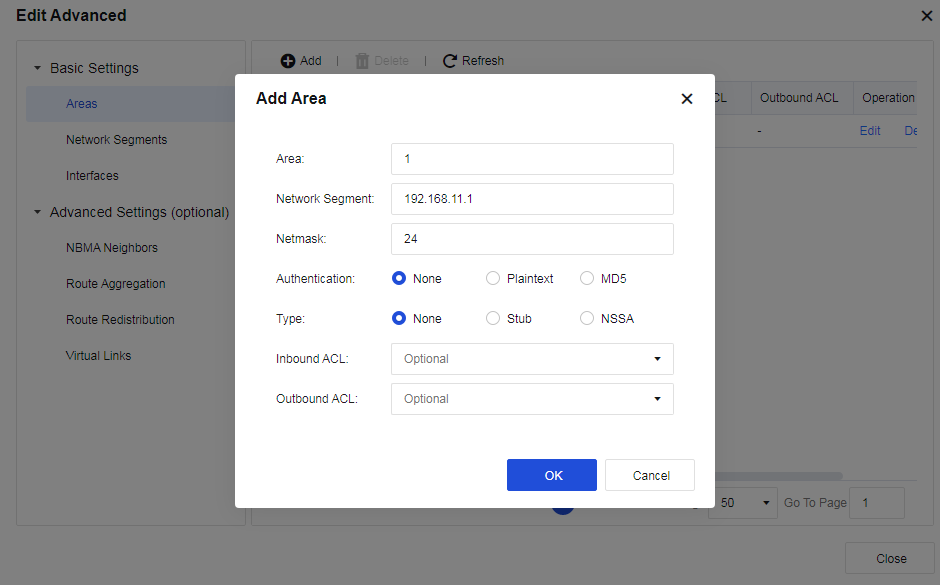Collapse the Basic Settings section
This screenshot has height=585, width=940.
click(x=38, y=69)
